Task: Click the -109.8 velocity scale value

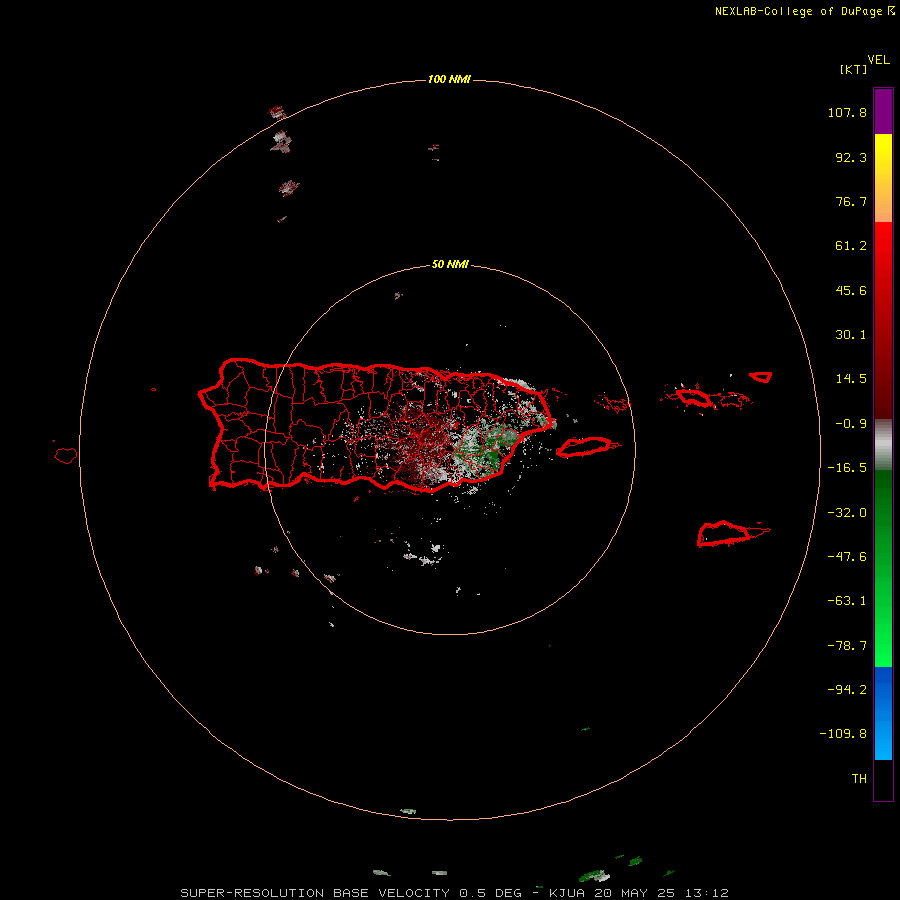Action: coord(843,734)
